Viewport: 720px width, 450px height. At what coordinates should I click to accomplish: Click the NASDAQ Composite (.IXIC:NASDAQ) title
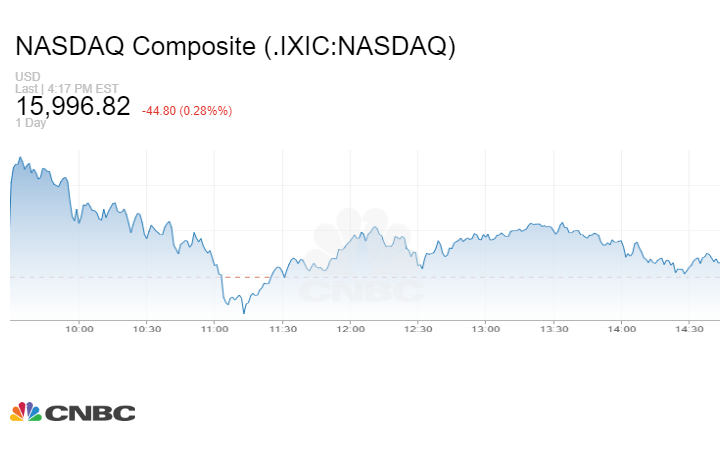[x=235, y=47]
